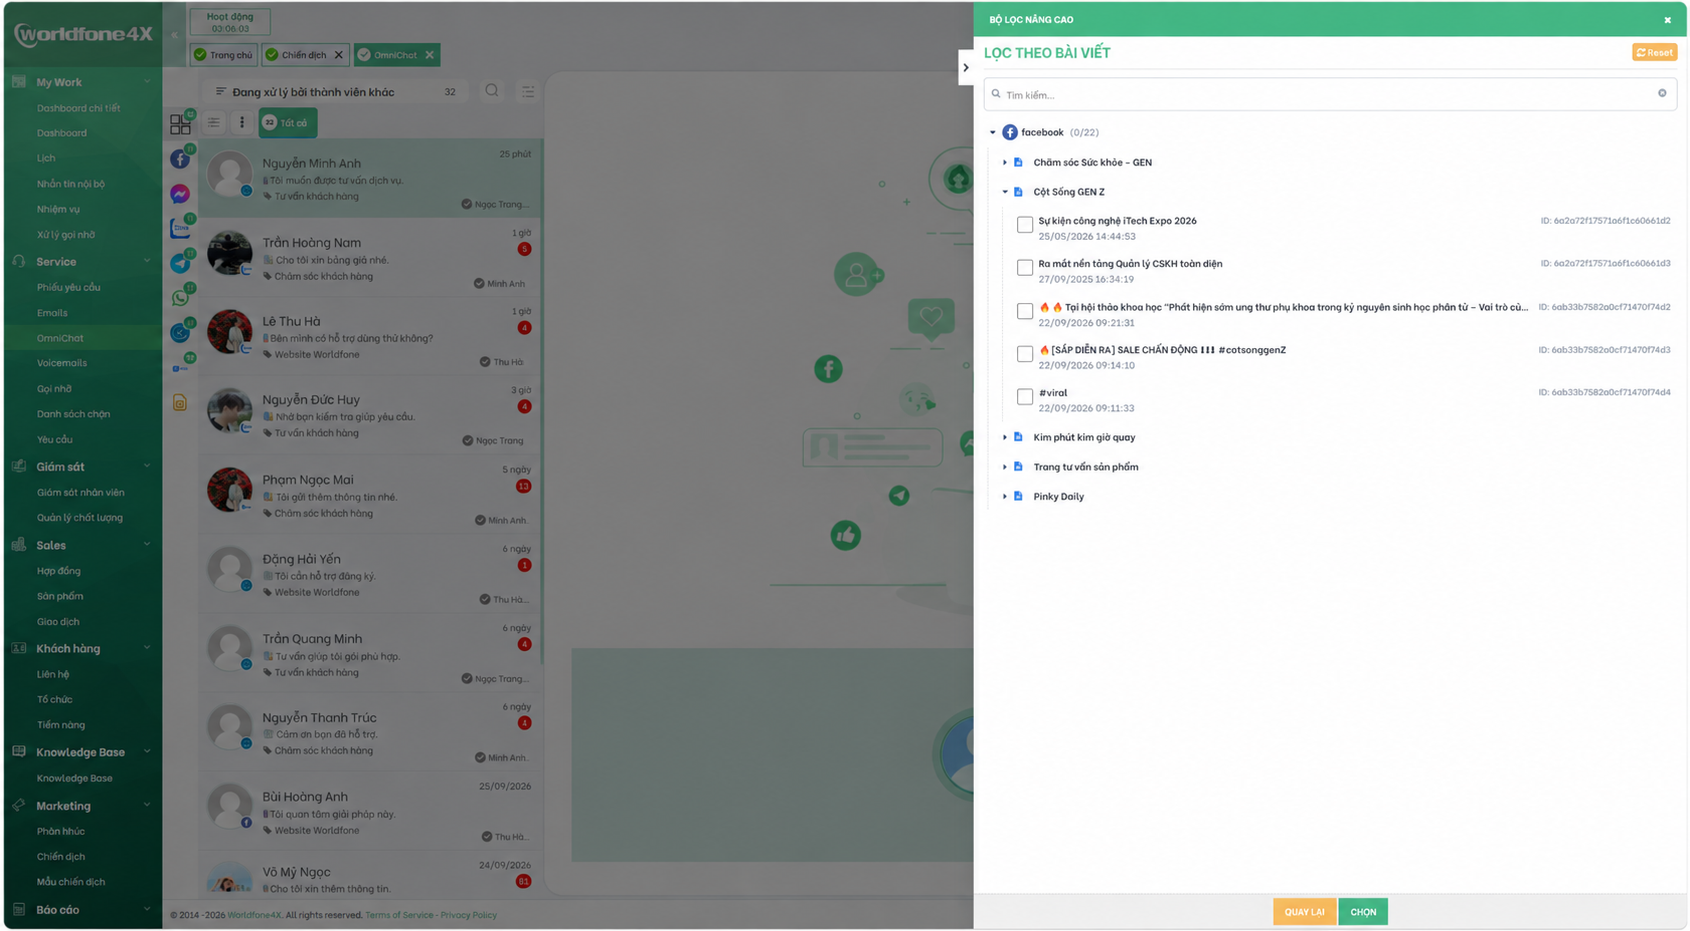Filter conversations by the Telegram channel icon
1690x931 pixels.
click(180, 263)
